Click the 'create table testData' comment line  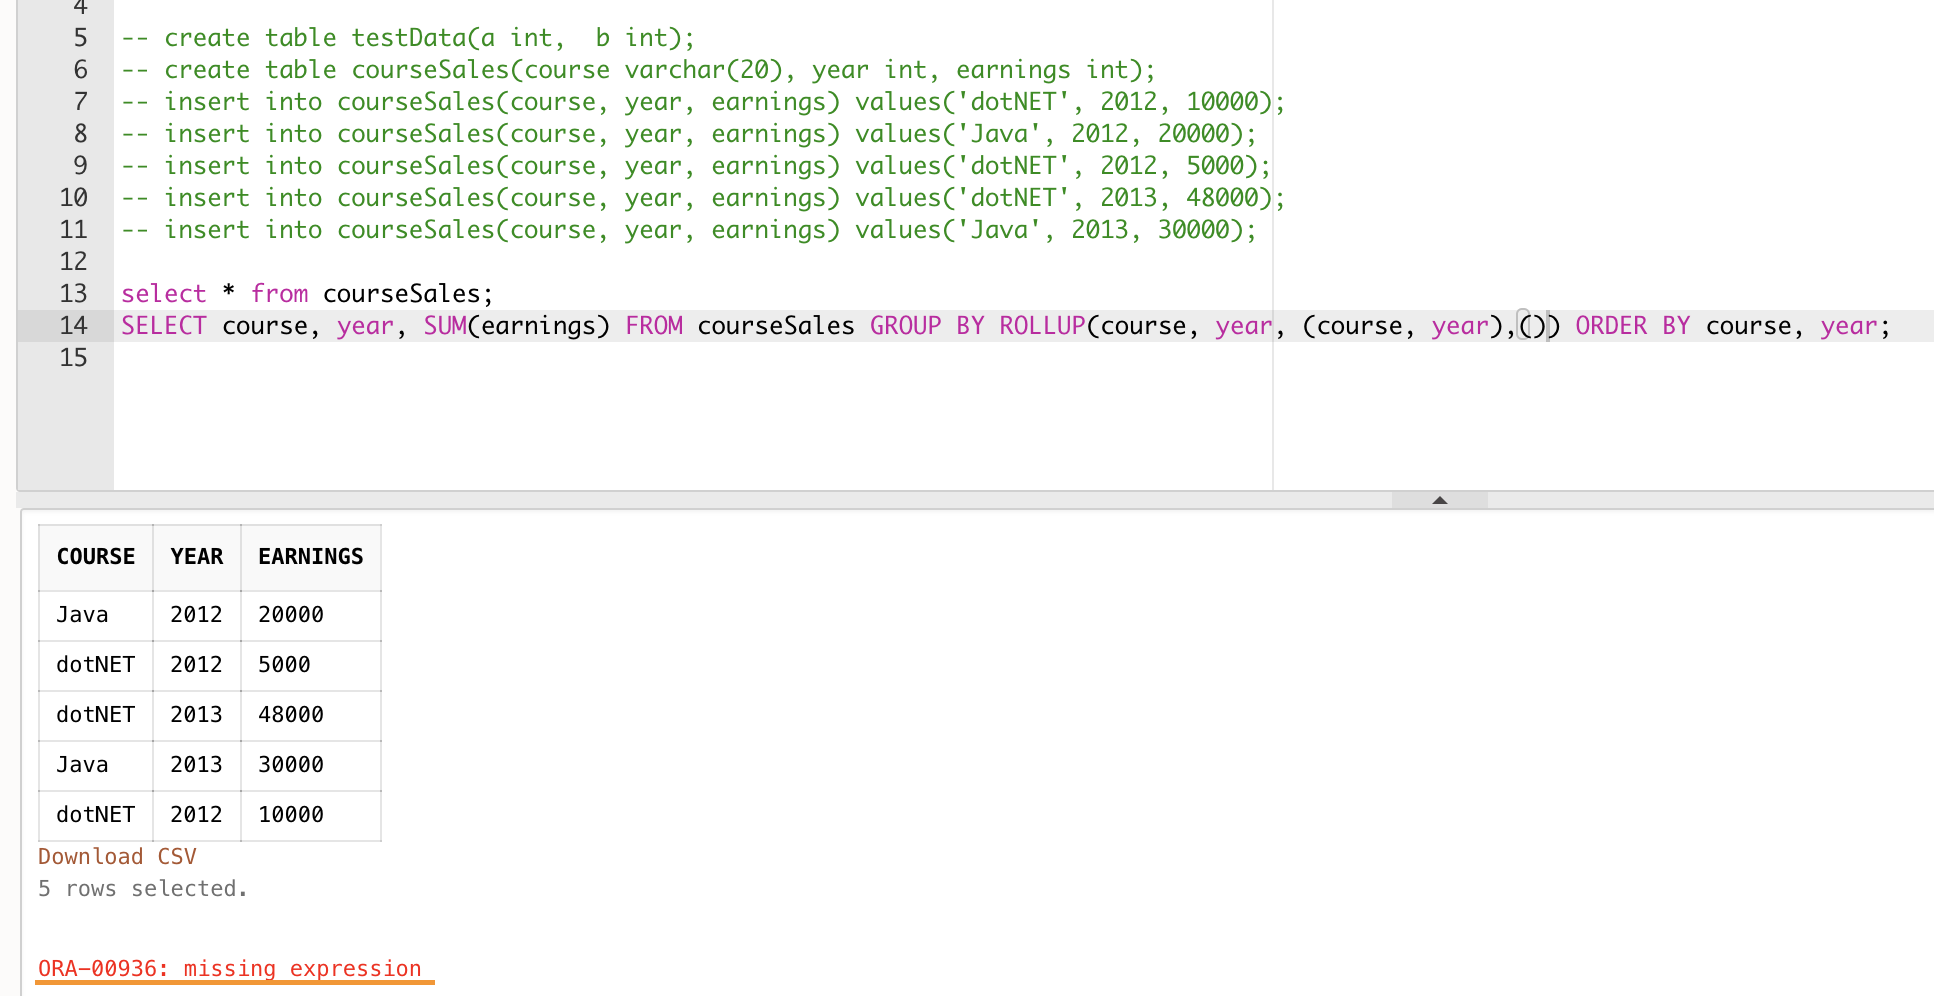click(408, 38)
